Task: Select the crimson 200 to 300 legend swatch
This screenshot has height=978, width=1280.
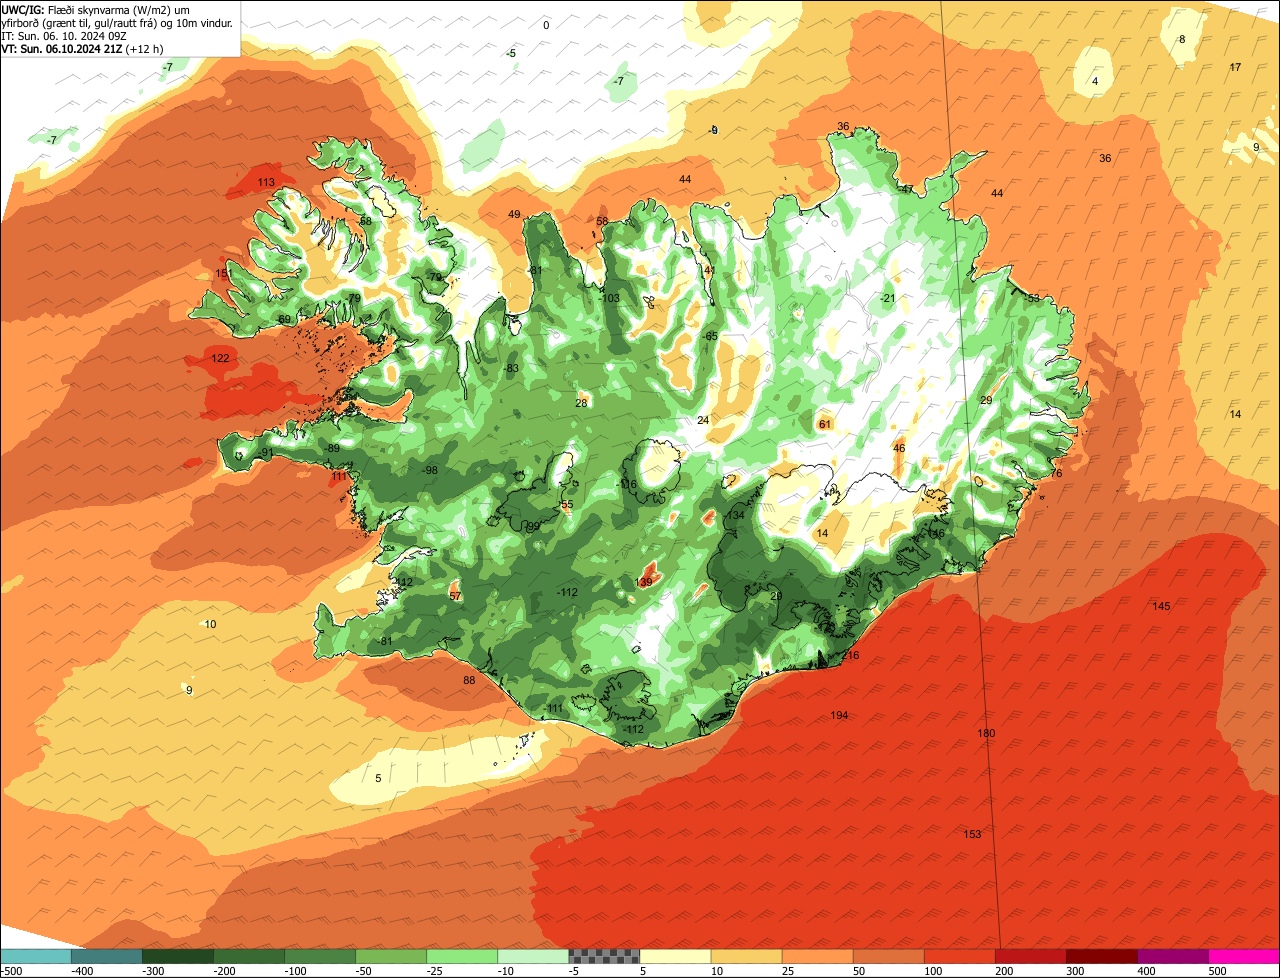Action: coord(1030,956)
